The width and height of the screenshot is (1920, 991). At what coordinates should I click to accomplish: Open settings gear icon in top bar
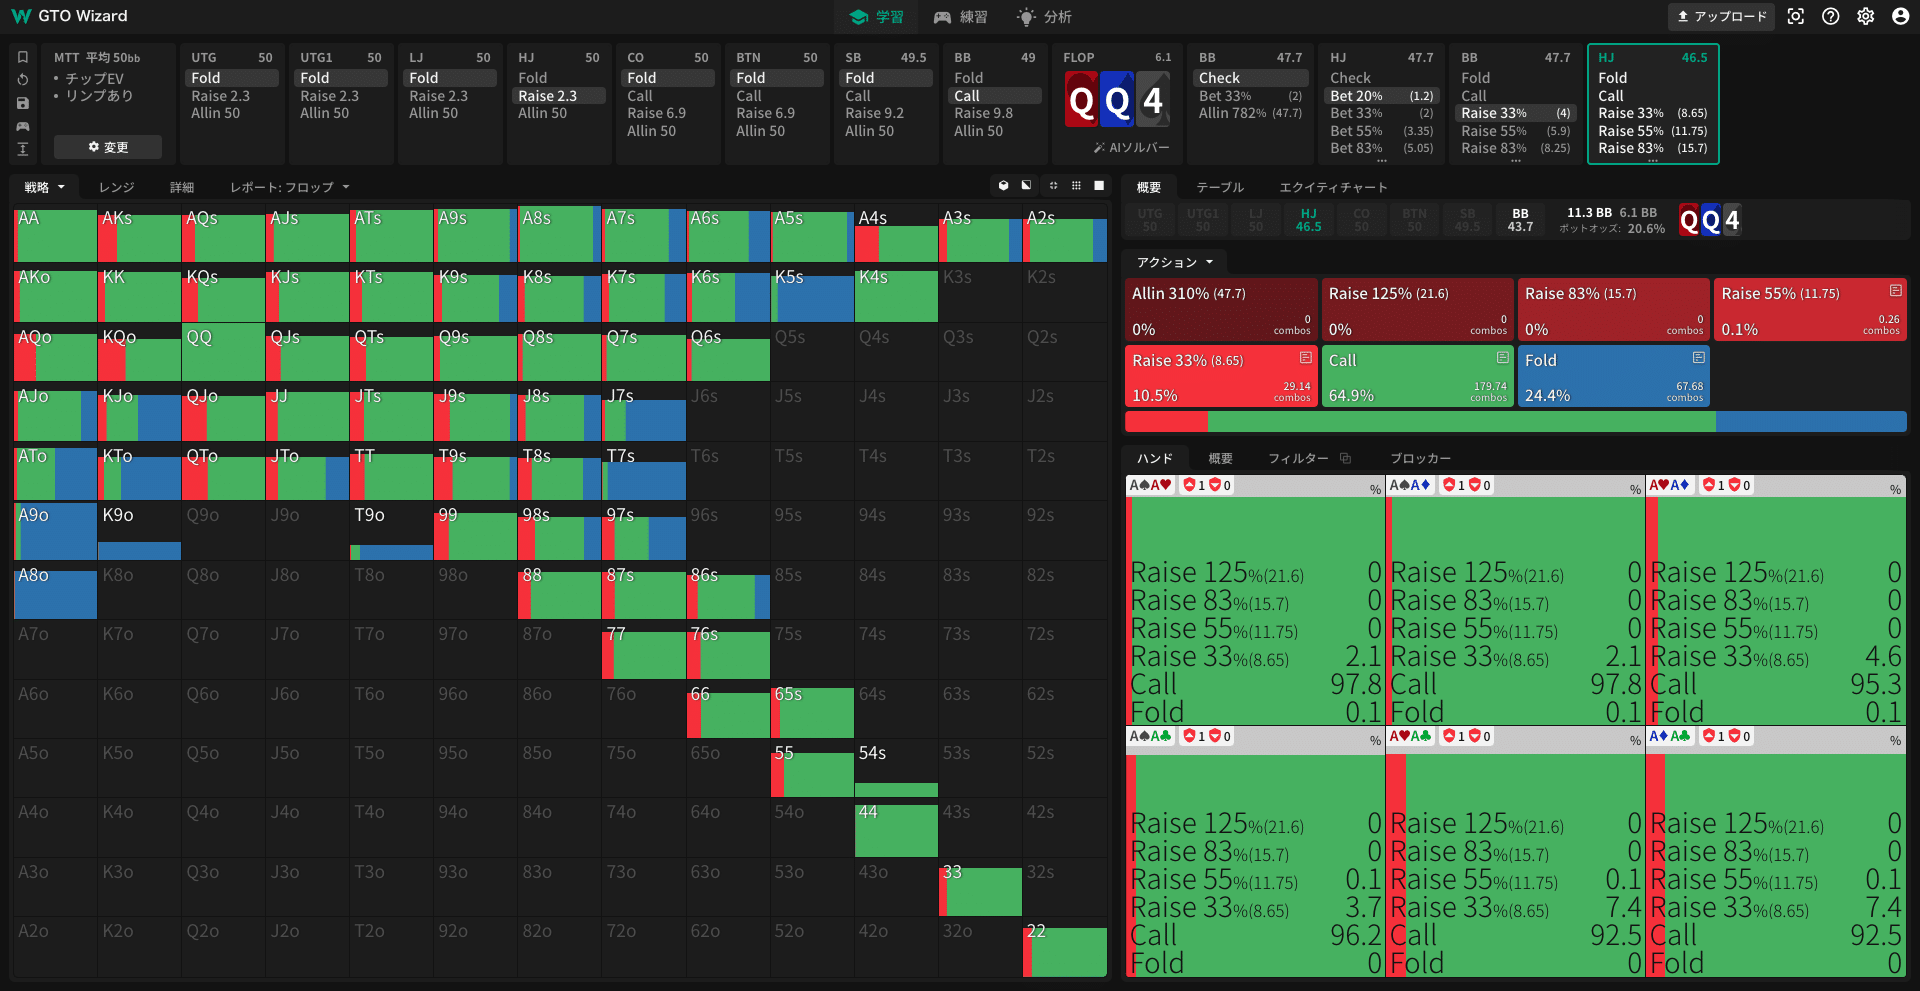click(1866, 17)
